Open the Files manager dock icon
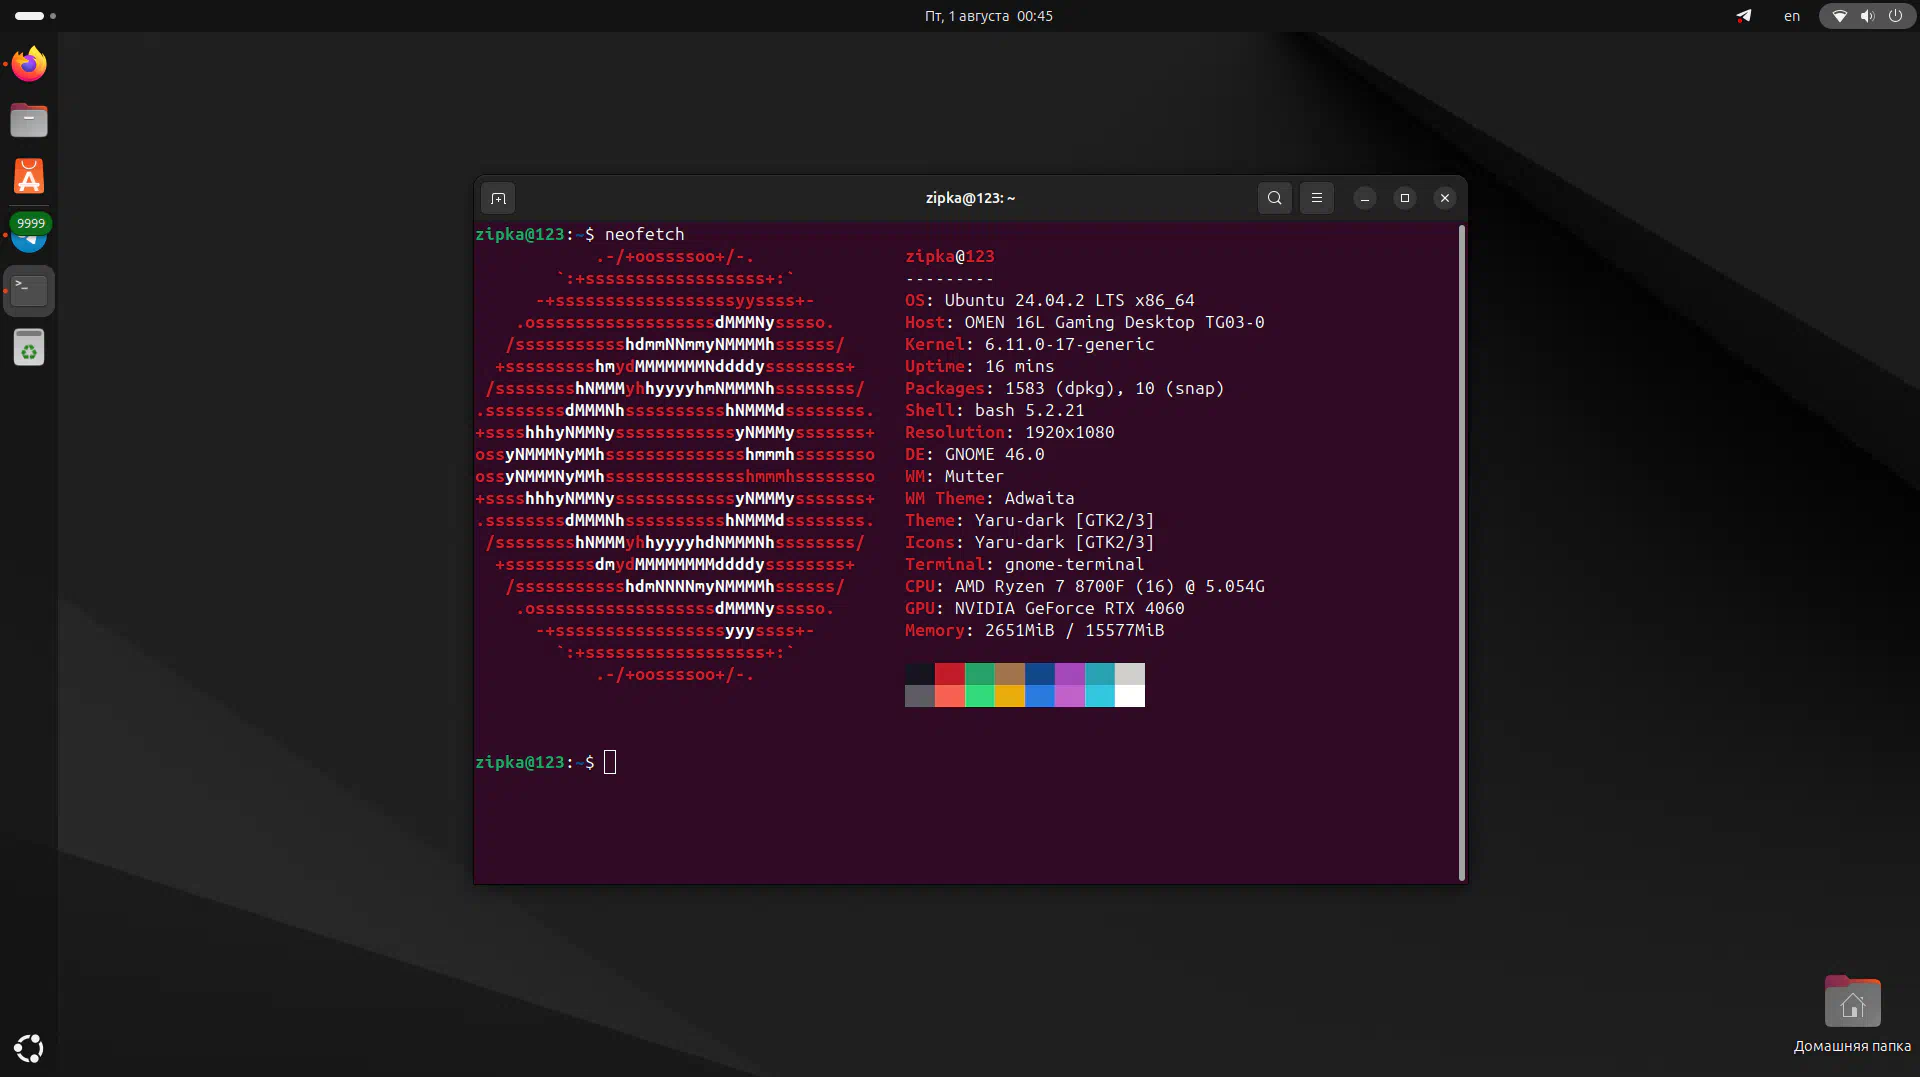1920x1077 pixels. pos(29,120)
